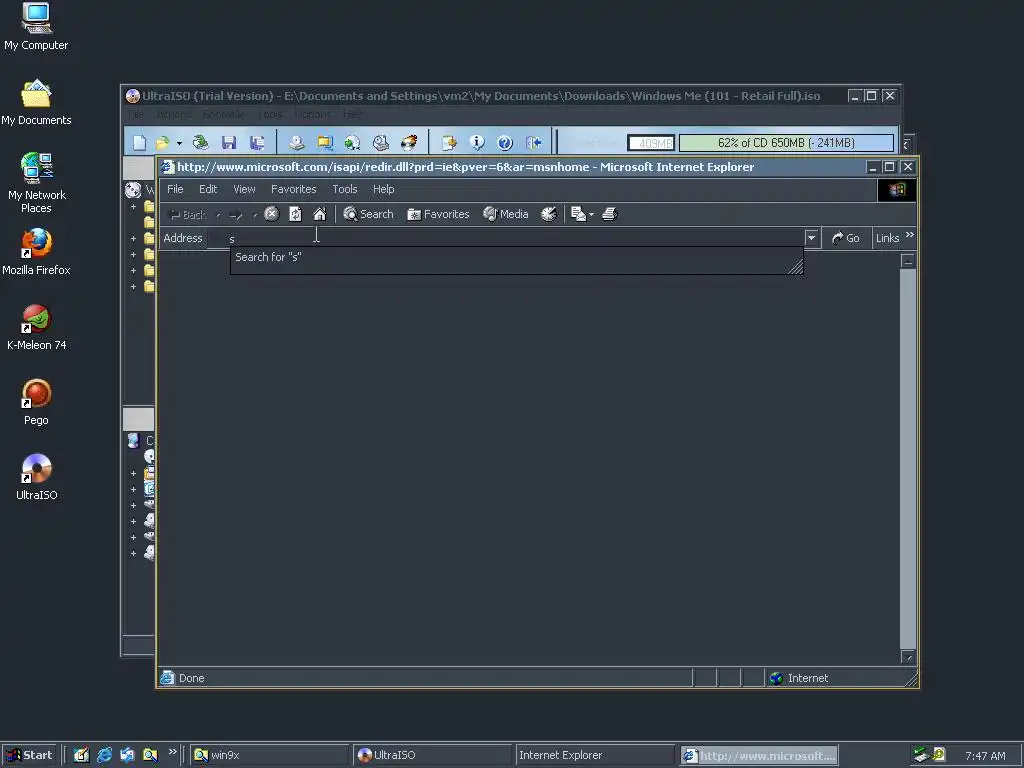Screen dimensions: 1024x768
Task: Click New document icon in UltraISO toolbar
Action: (139, 142)
